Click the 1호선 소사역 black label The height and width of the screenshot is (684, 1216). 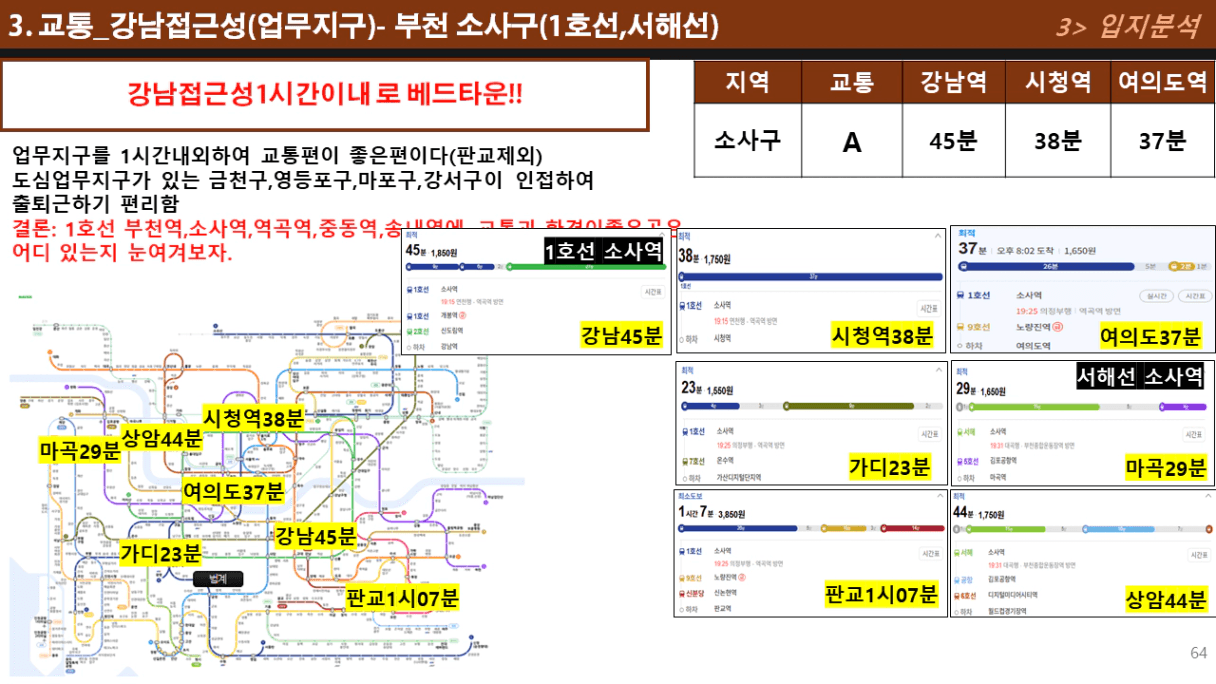pyautogui.click(x=605, y=251)
